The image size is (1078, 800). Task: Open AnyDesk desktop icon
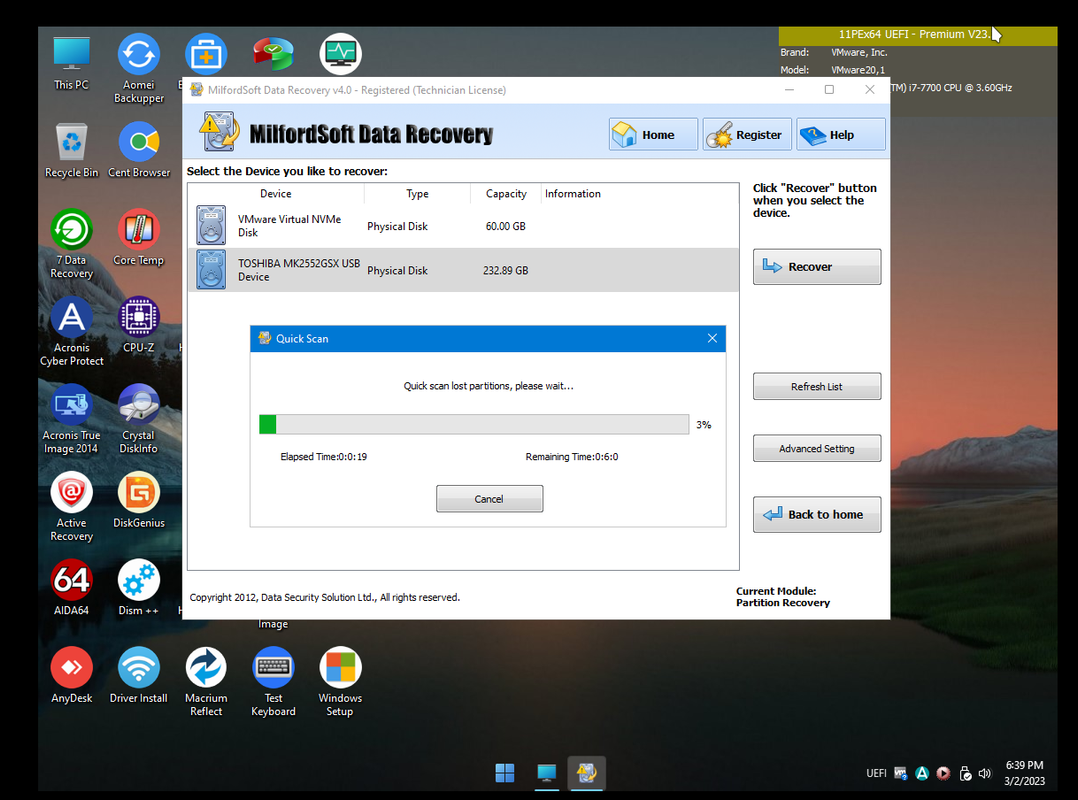pos(72,676)
